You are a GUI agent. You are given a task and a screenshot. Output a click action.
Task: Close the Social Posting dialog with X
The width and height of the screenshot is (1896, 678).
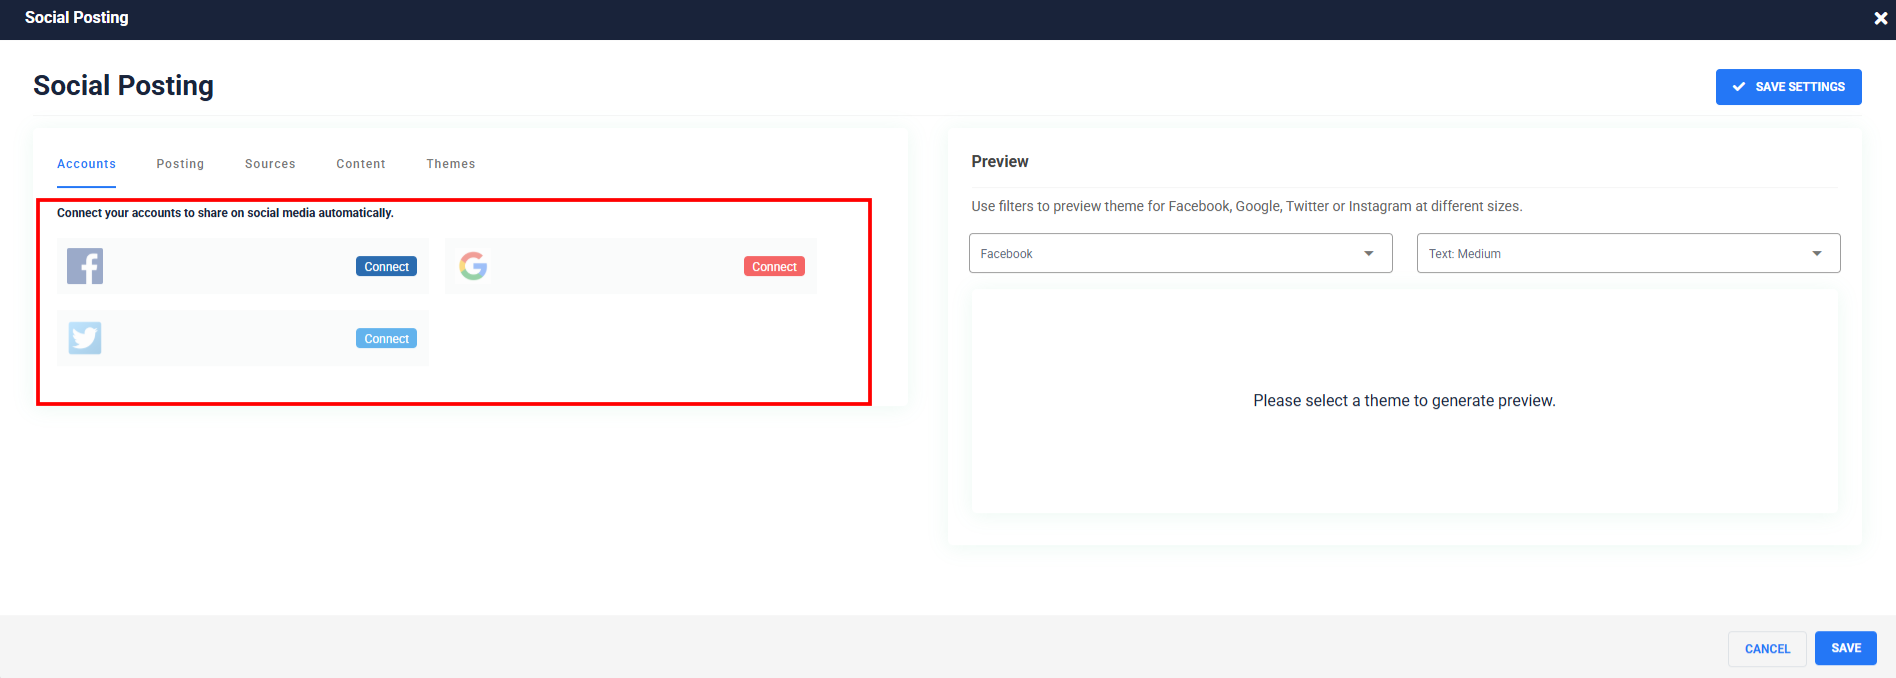(1880, 18)
